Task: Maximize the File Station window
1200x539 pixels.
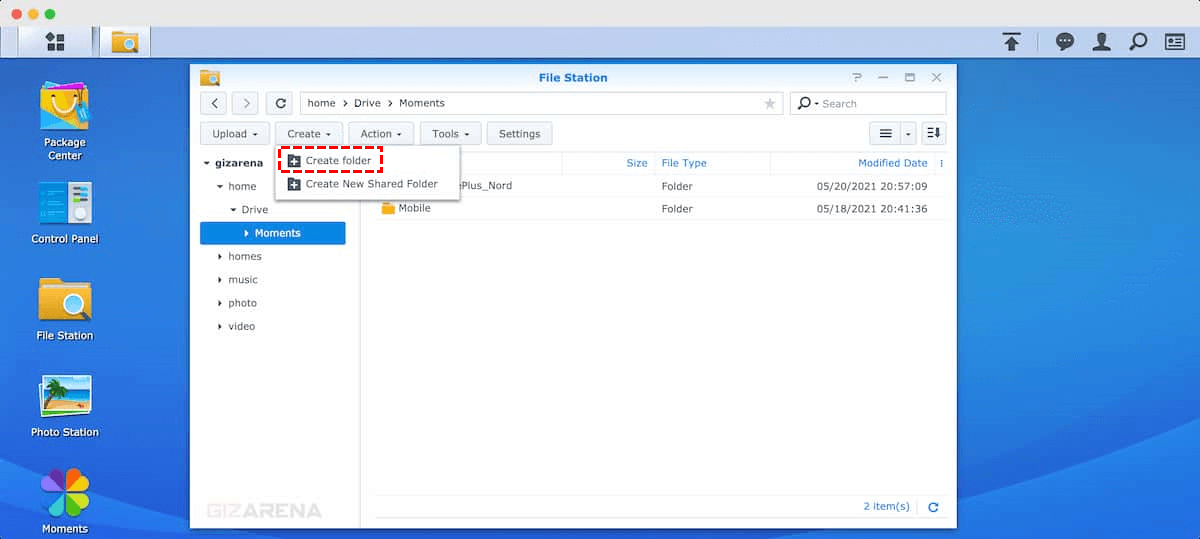Action: 910,77
